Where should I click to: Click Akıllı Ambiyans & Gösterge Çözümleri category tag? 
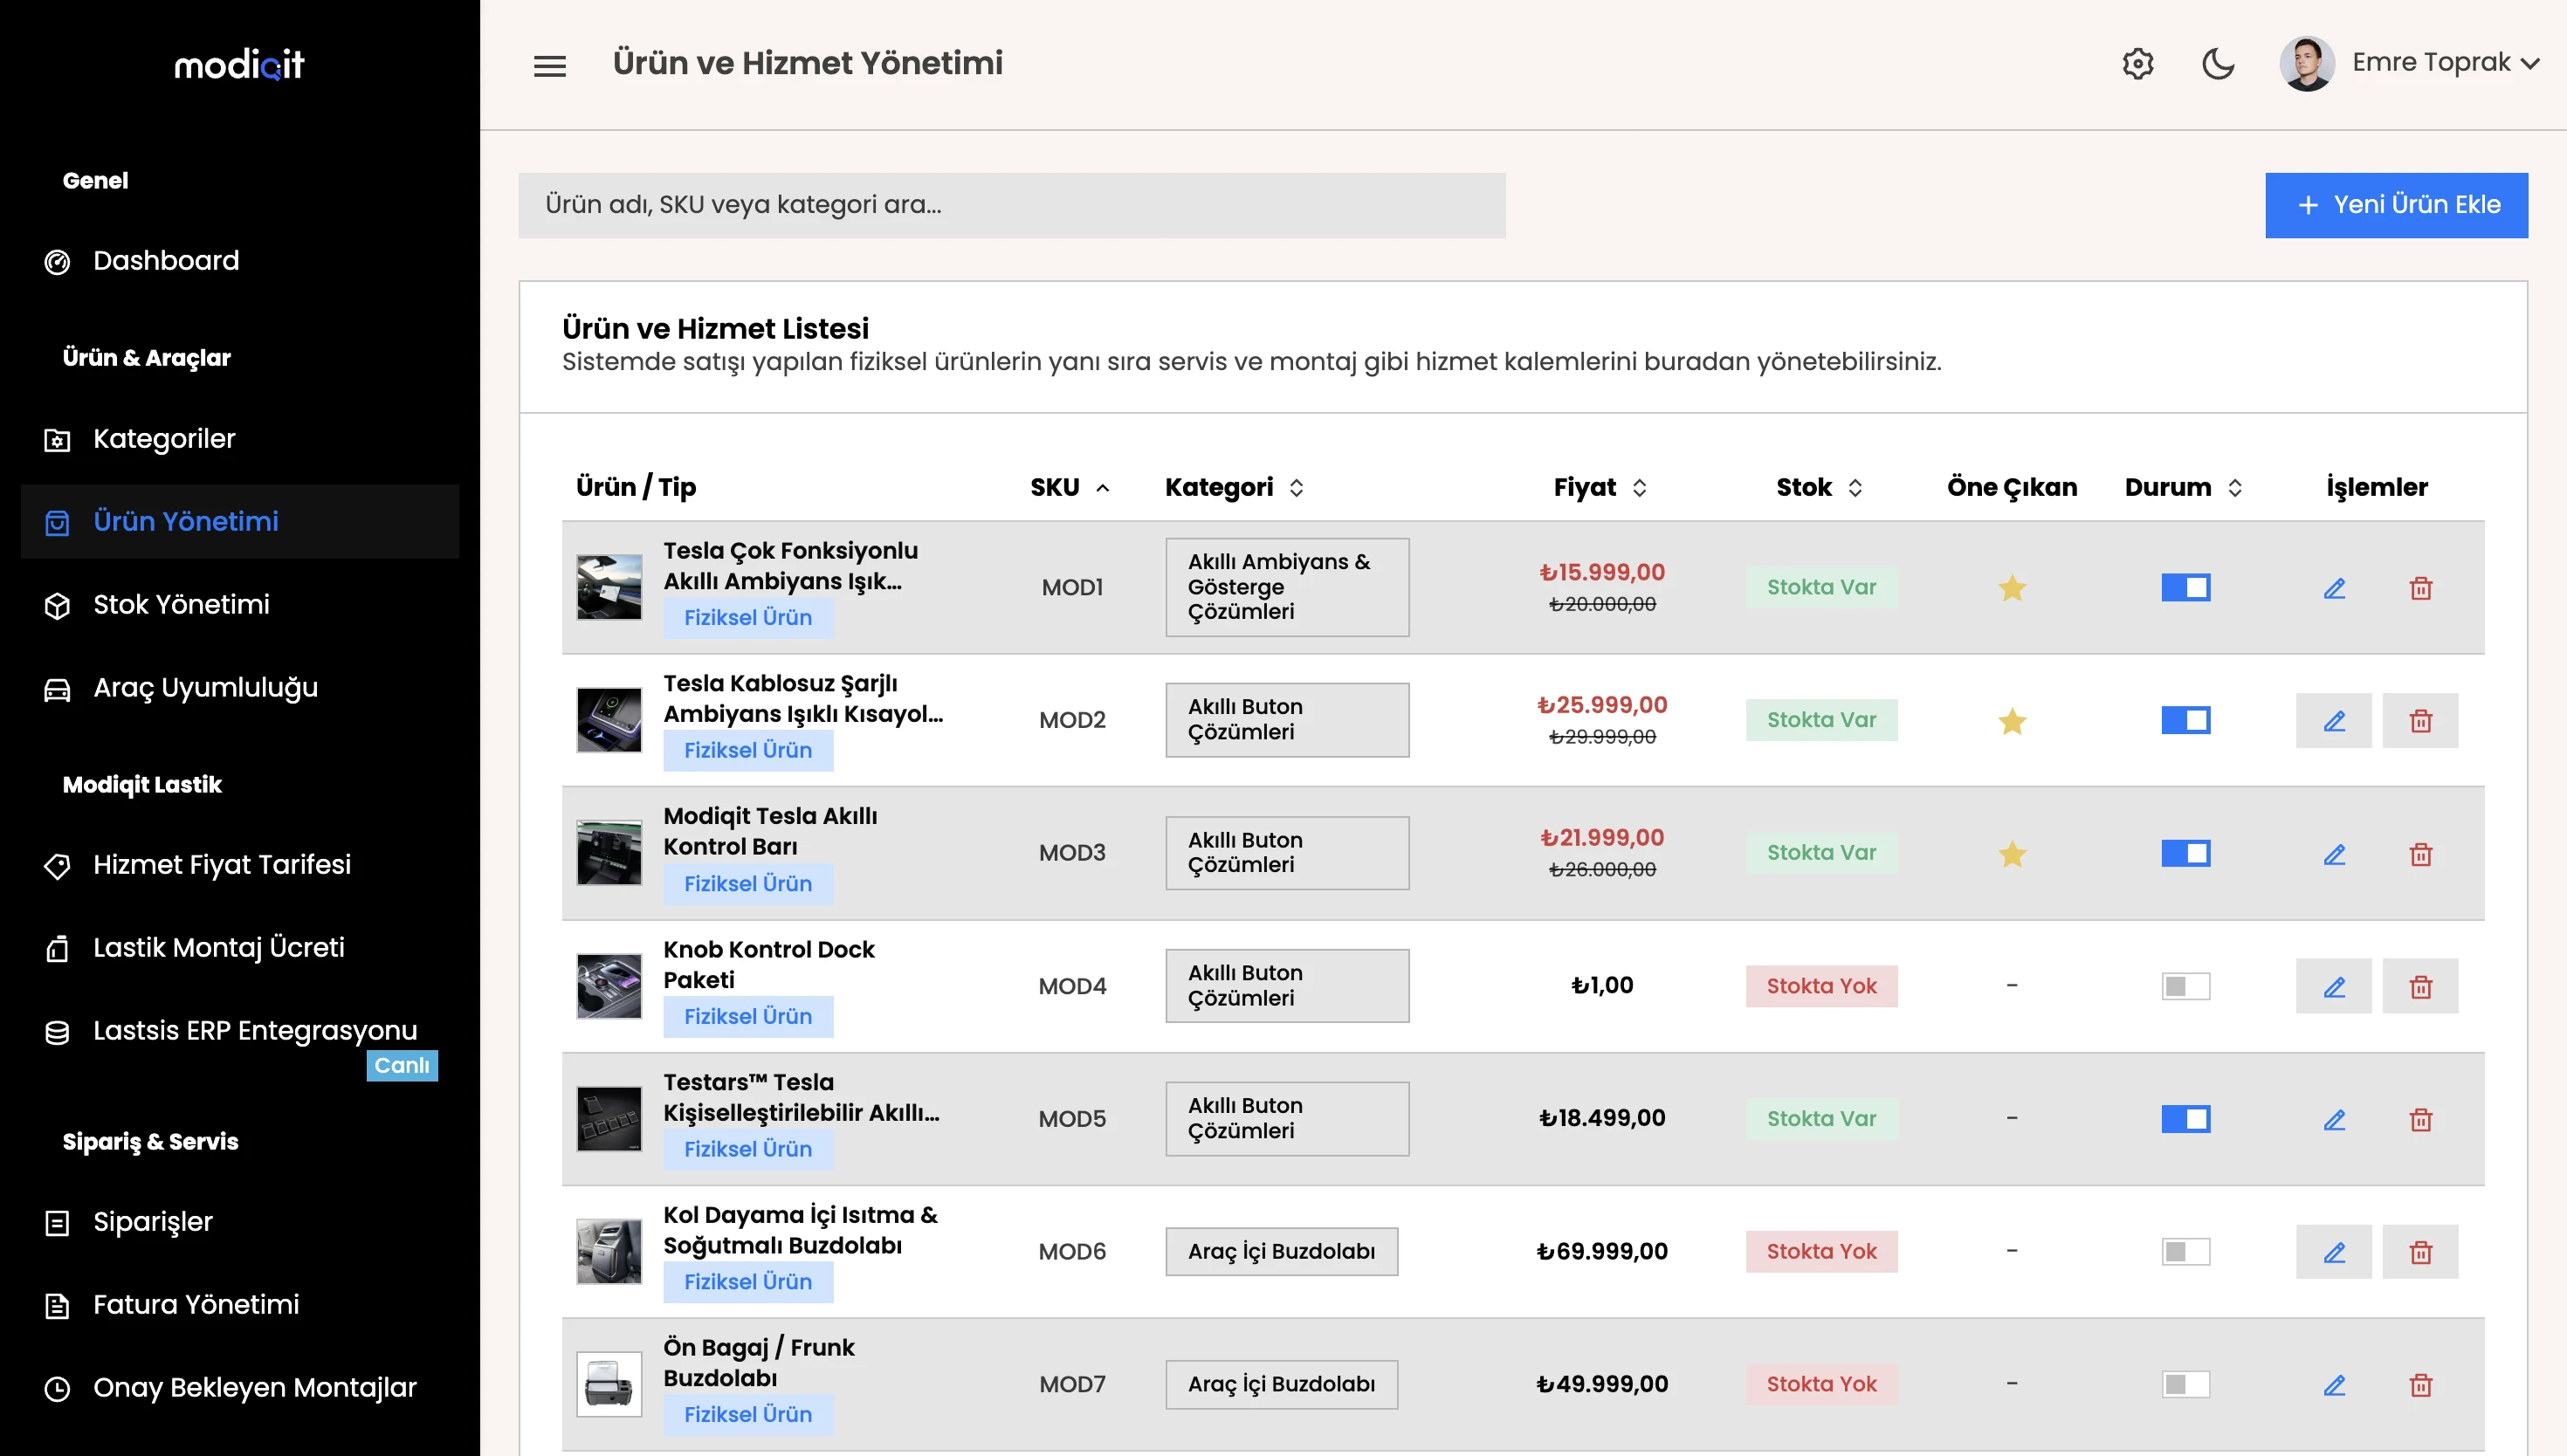[1286, 587]
